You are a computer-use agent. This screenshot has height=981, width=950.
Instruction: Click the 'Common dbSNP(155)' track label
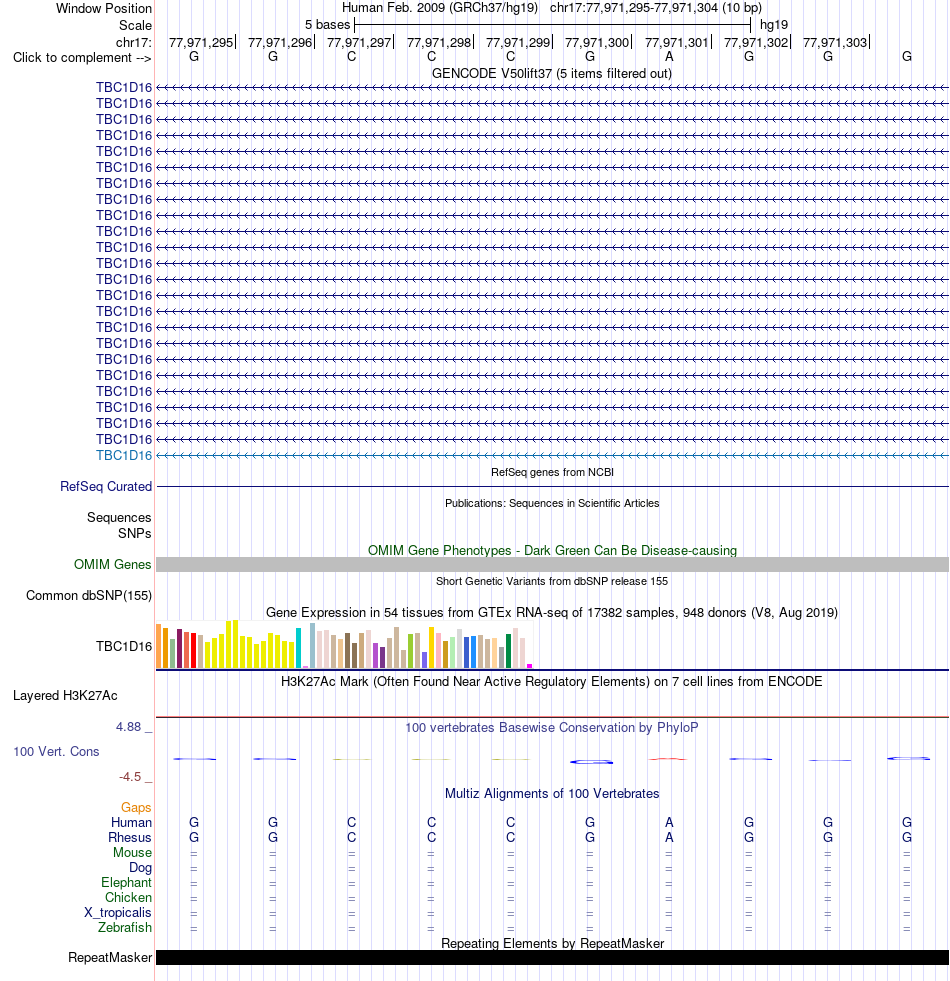point(89,596)
